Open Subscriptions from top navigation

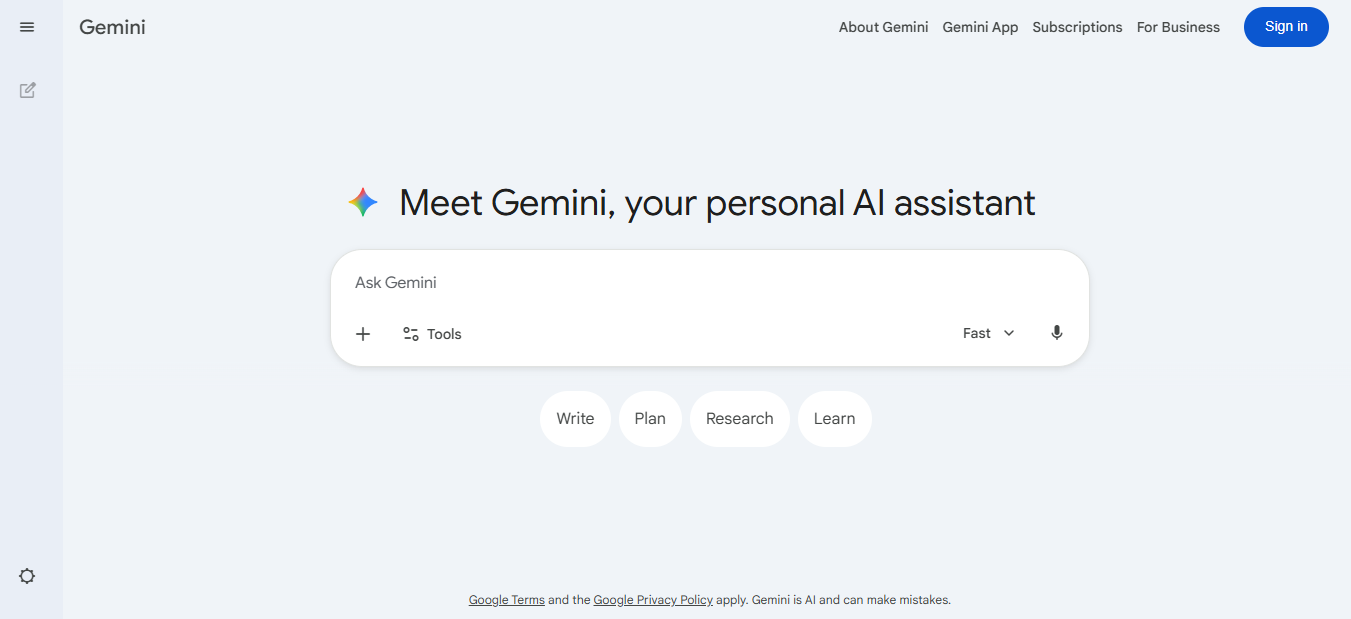(1077, 27)
